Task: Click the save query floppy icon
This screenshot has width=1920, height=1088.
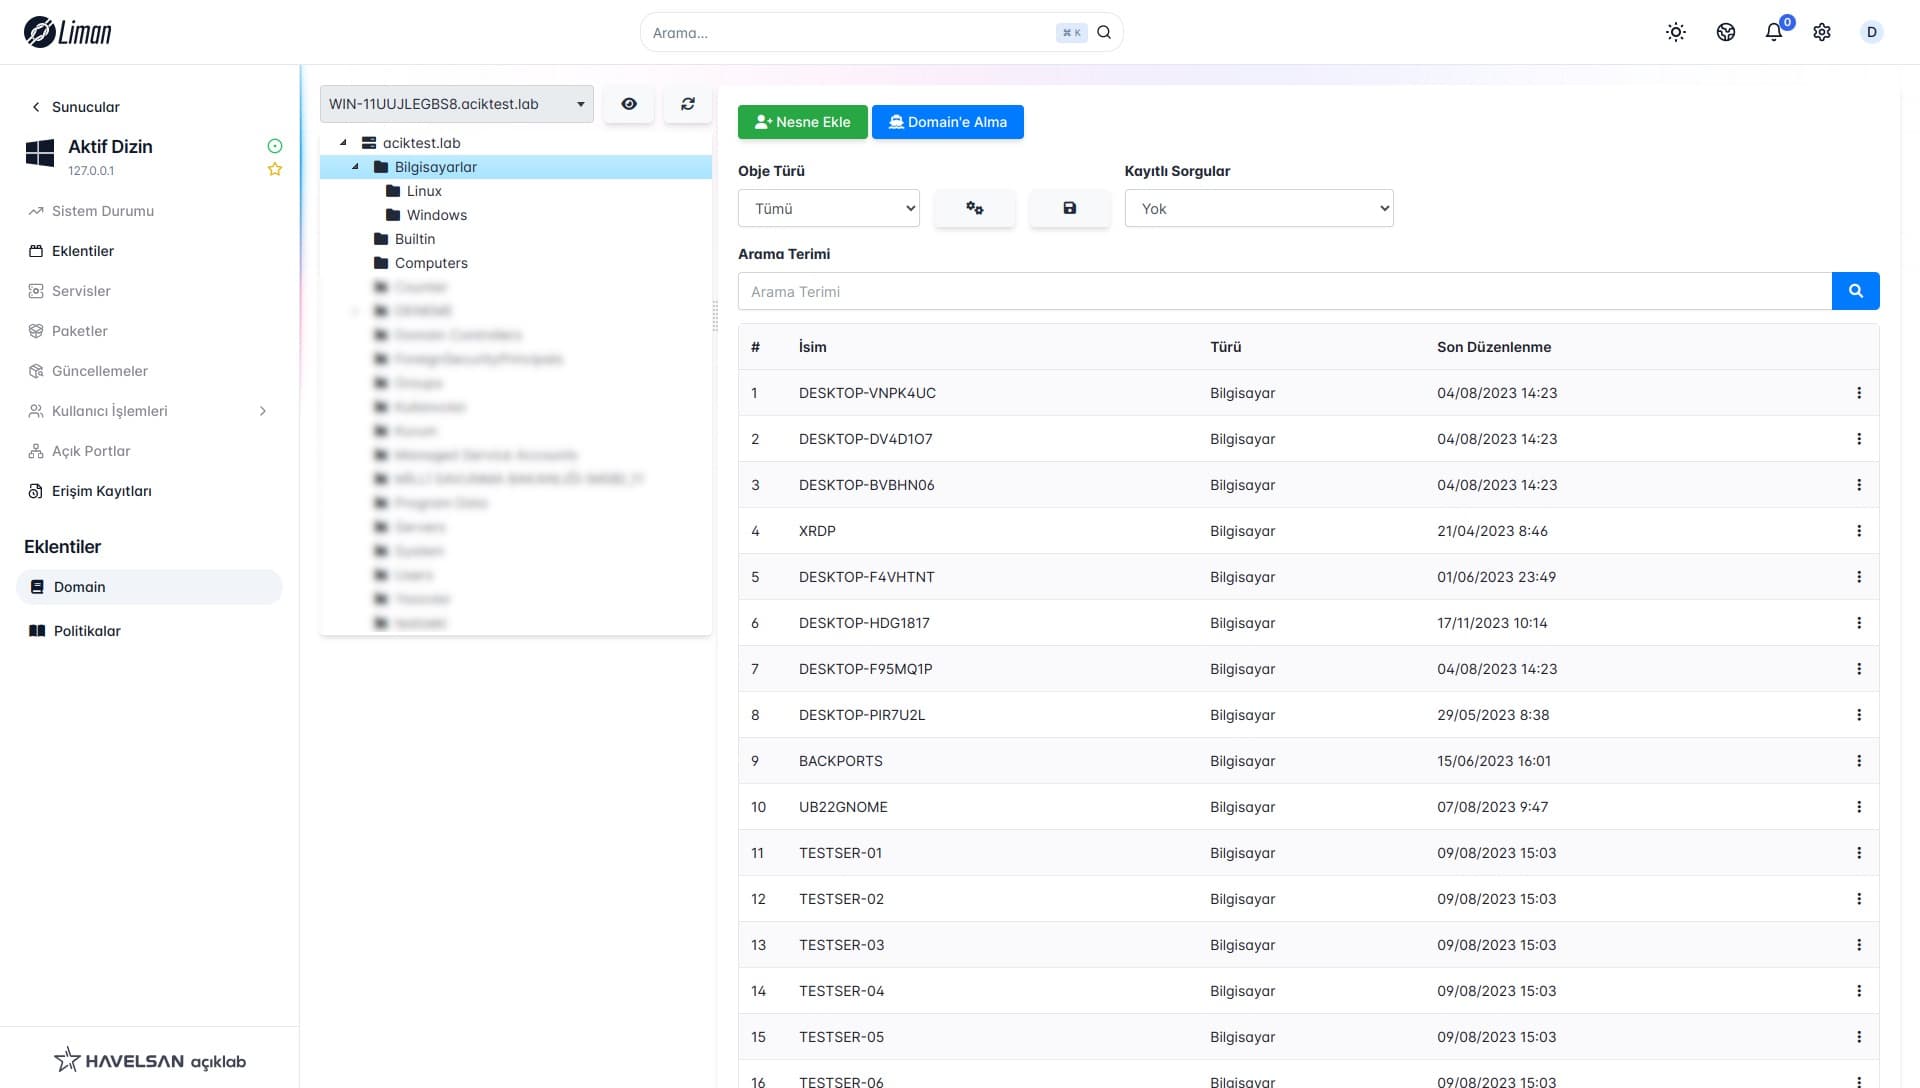Action: (x=1069, y=208)
